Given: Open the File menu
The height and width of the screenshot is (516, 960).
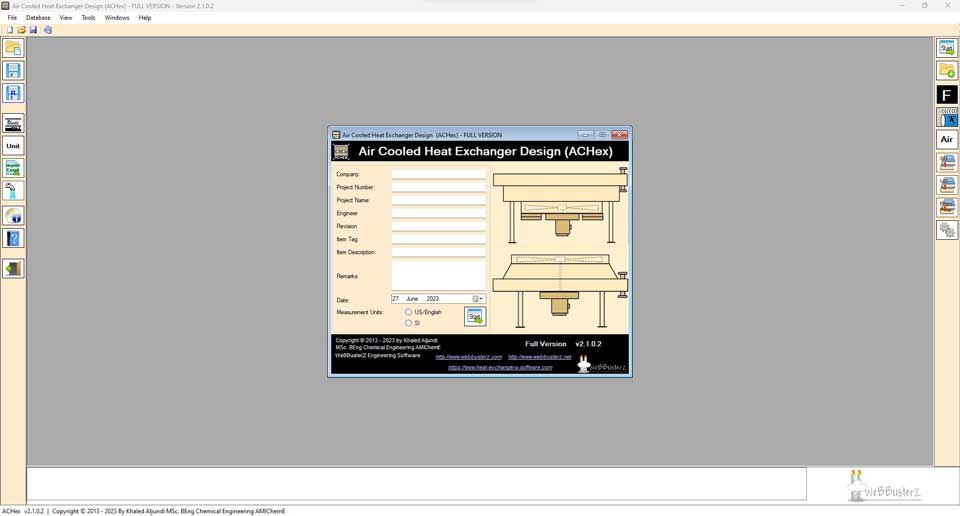Looking at the screenshot, I should (x=12, y=18).
